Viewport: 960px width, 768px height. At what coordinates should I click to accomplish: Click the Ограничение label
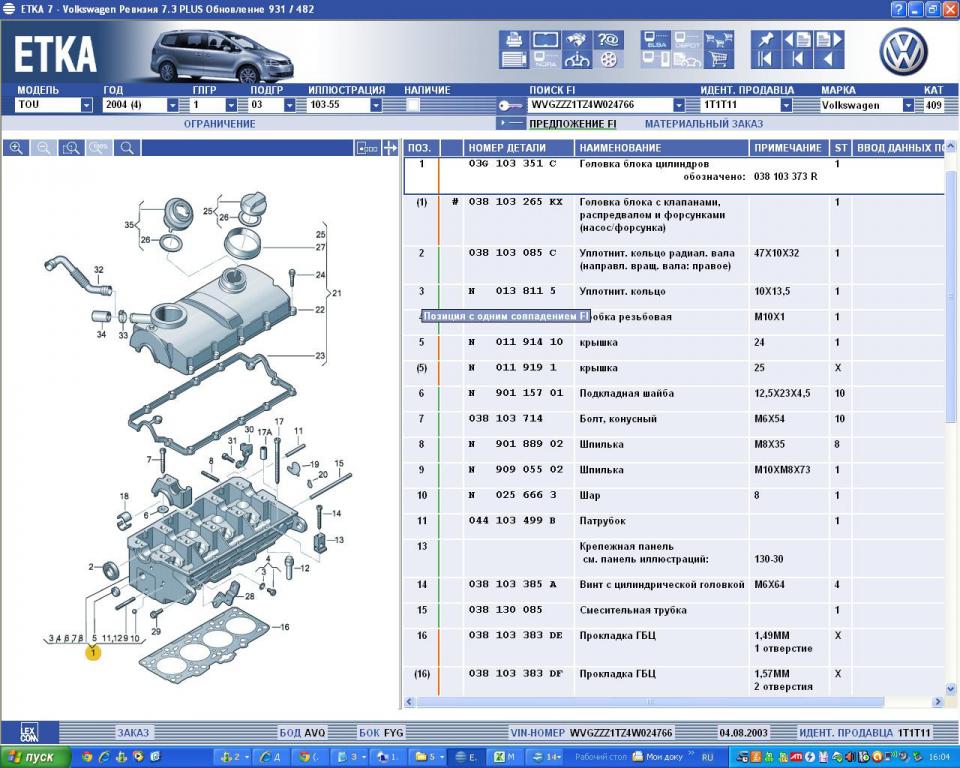[219, 124]
